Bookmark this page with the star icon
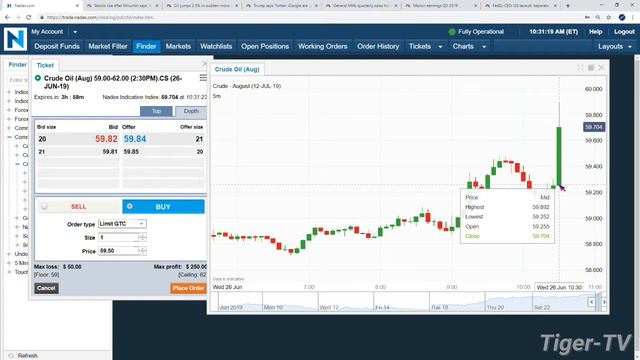The height and width of the screenshot is (360, 640). click(609, 17)
